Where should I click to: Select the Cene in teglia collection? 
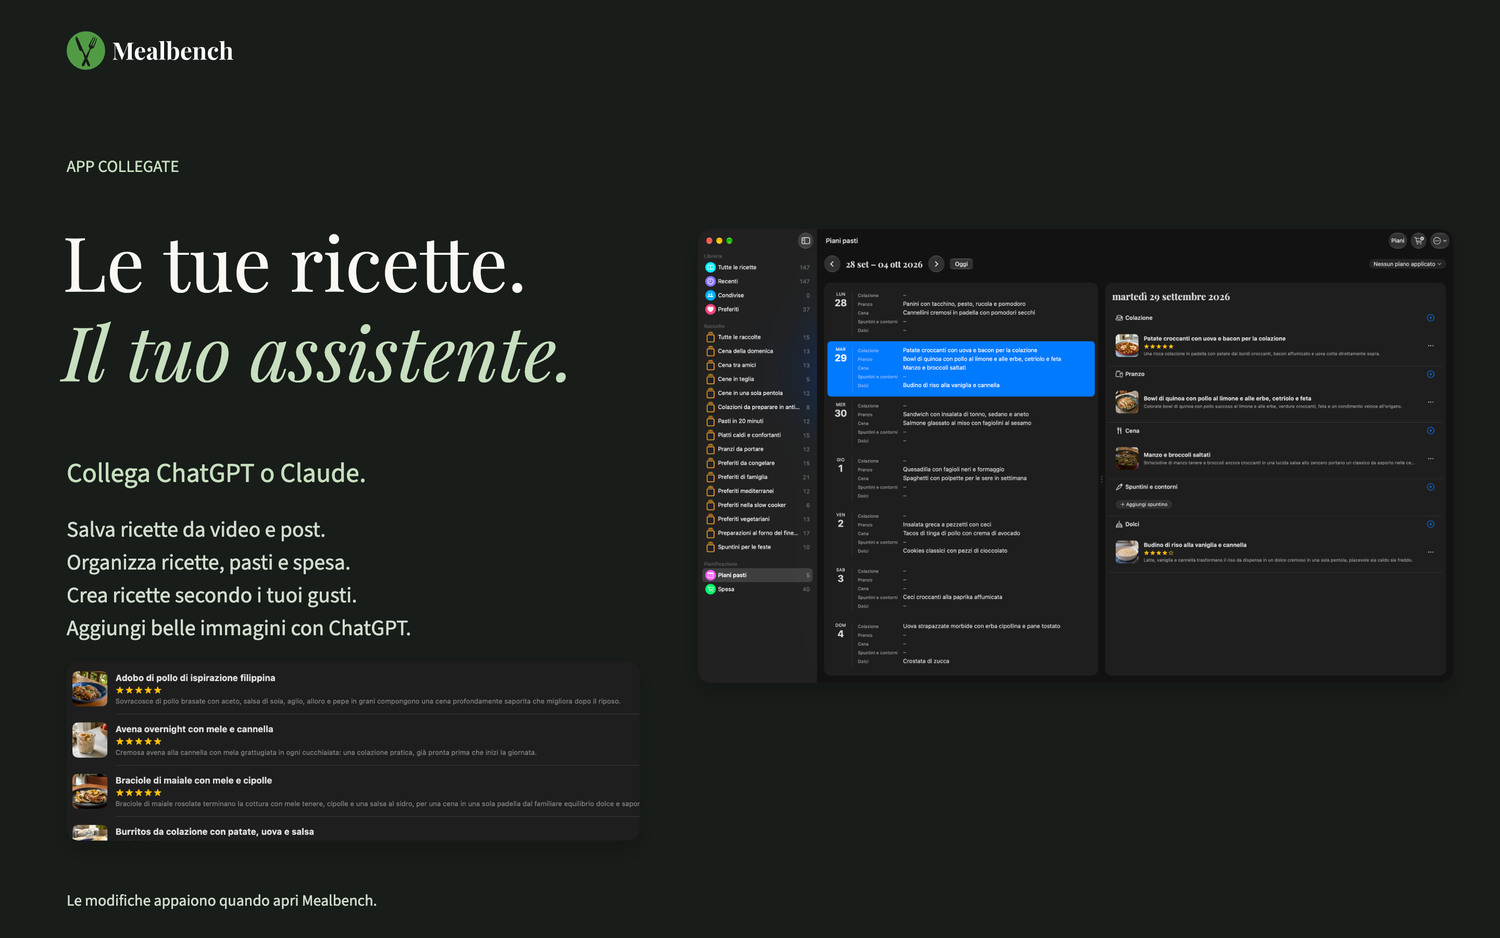pyautogui.click(x=758, y=379)
